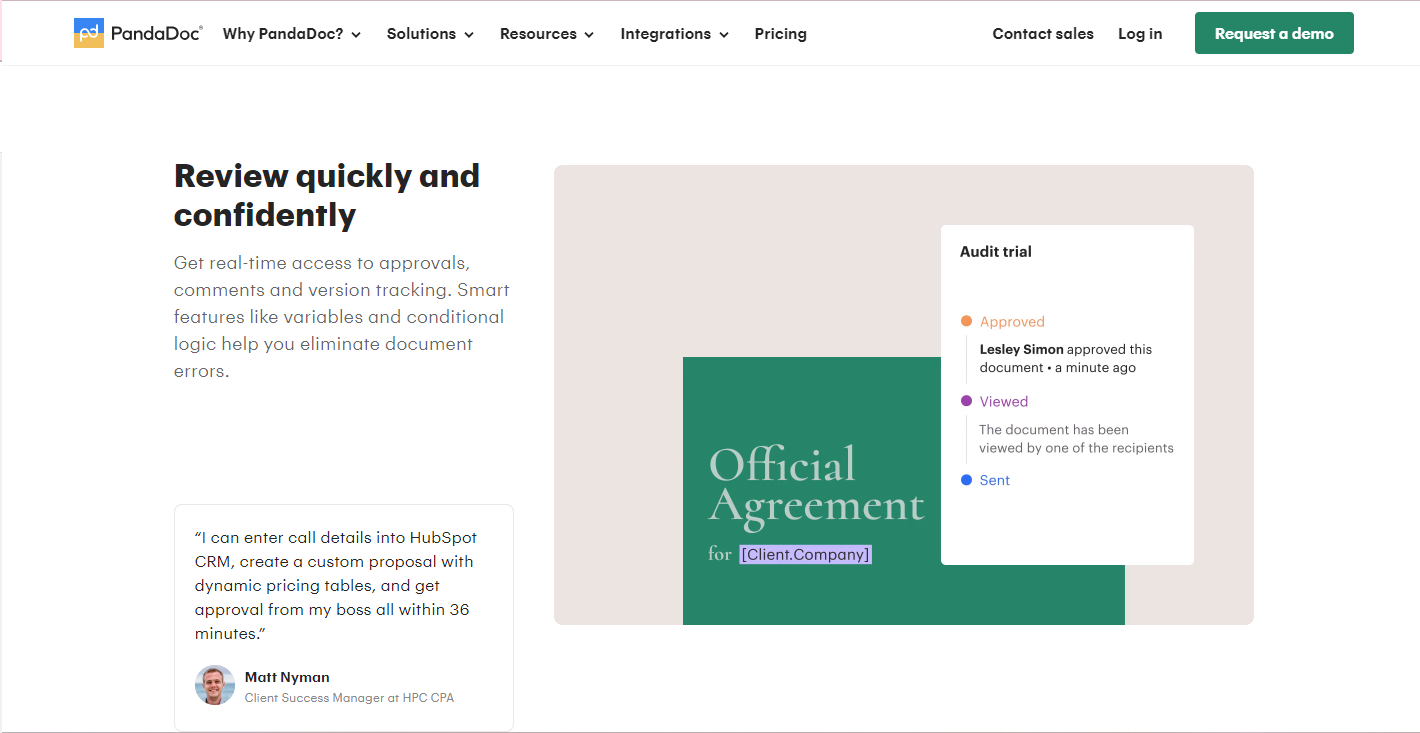The image size is (1420, 733).
Task: Click the PandaDoc logo icon
Action: pos(89,33)
